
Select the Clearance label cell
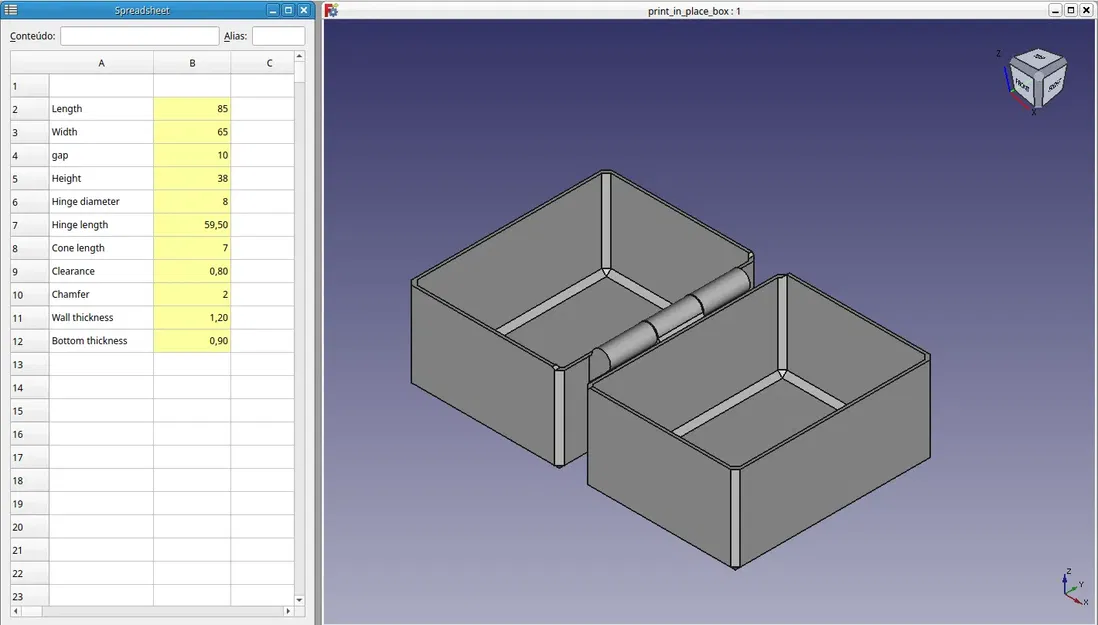[102, 271]
